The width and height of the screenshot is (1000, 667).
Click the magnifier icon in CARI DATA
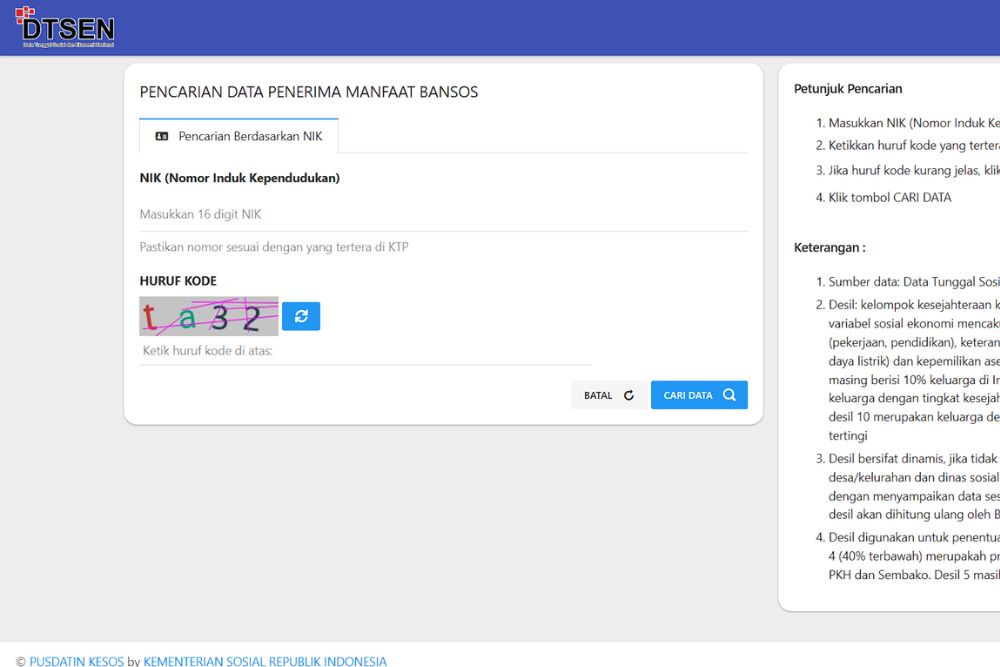[x=730, y=395]
